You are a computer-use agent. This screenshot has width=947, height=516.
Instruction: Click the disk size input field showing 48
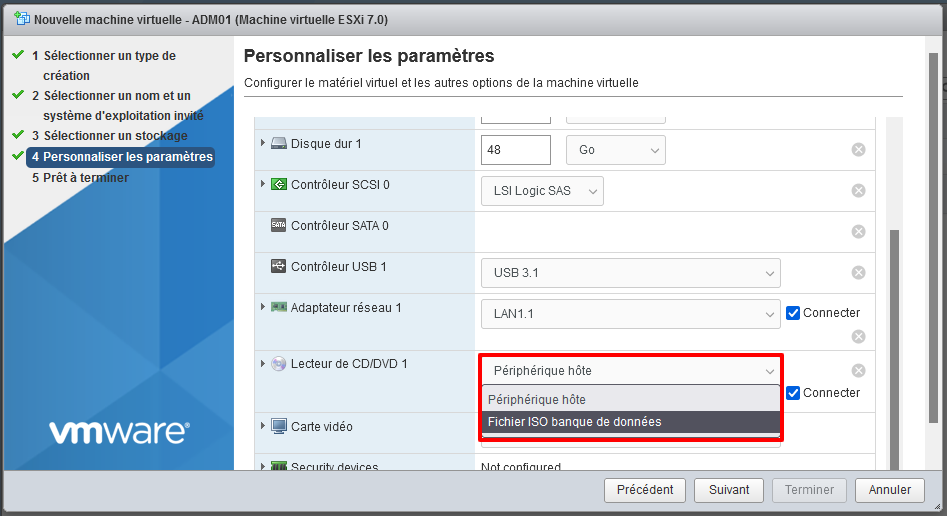pyautogui.click(x=515, y=150)
